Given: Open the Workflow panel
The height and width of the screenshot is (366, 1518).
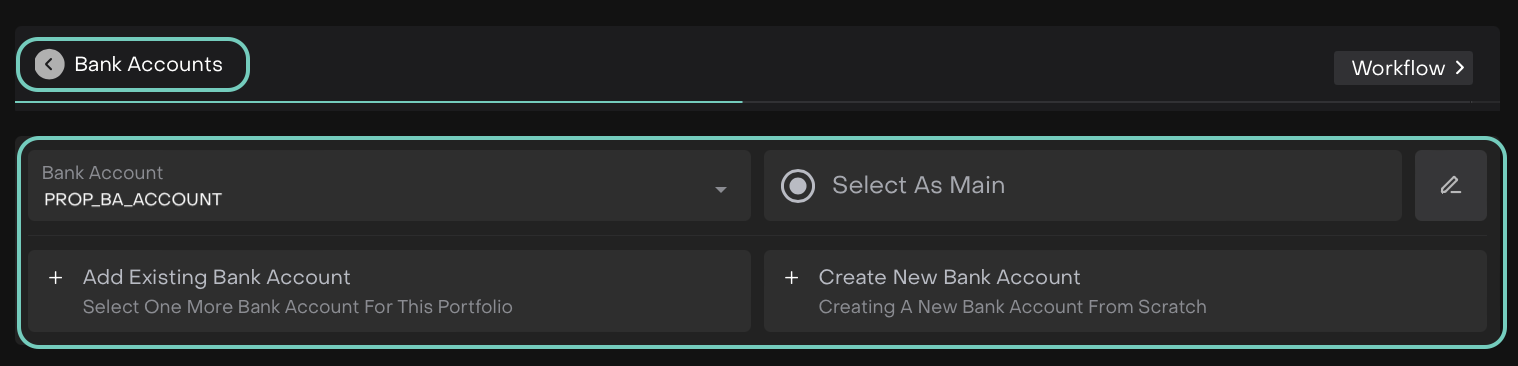Looking at the screenshot, I should click(1403, 68).
